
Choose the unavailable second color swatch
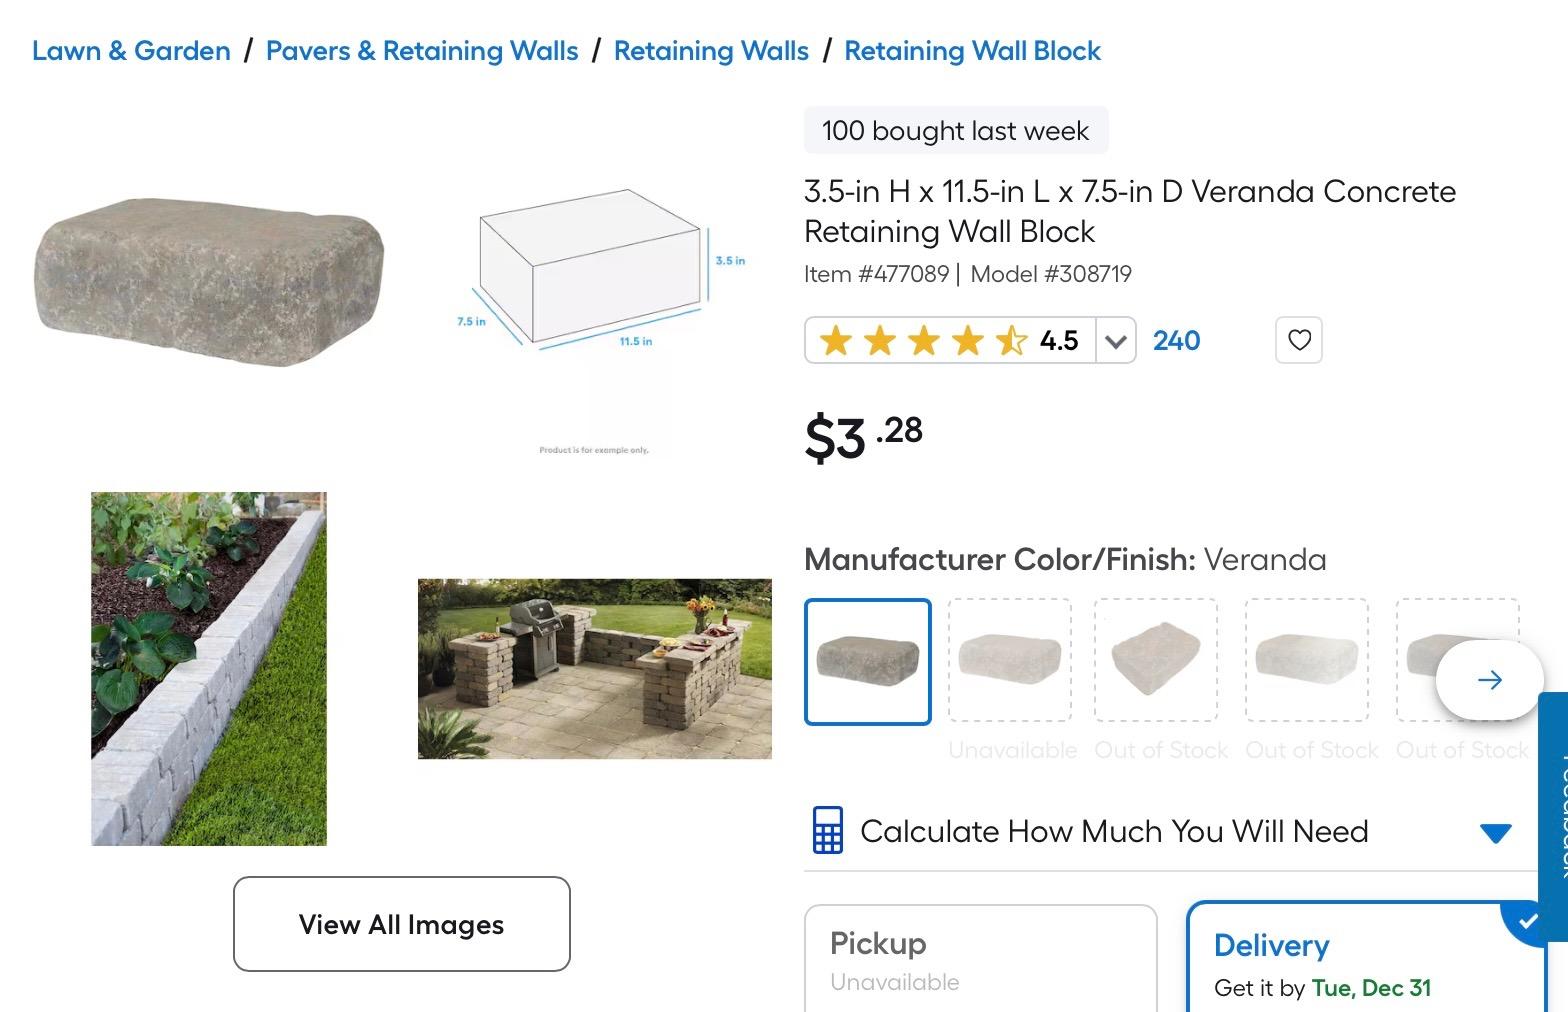click(1010, 661)
